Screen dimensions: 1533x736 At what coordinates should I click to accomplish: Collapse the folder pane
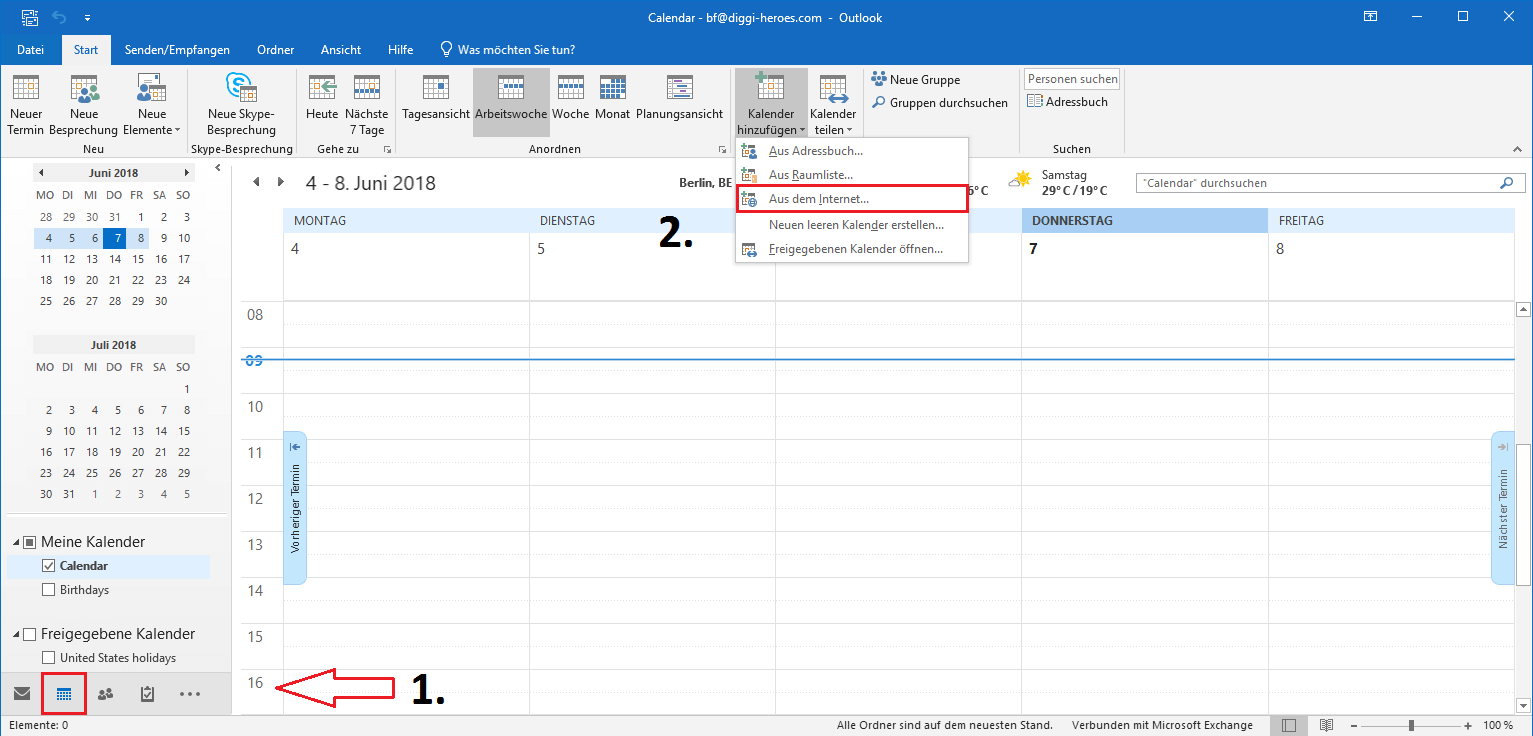pos(219,169)
